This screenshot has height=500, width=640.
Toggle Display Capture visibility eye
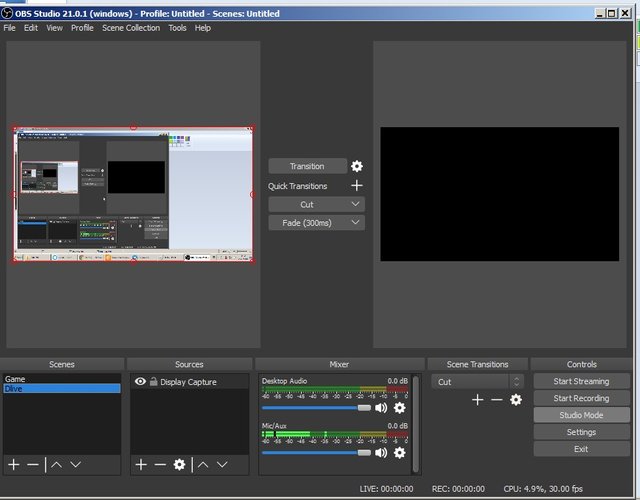click(x=140, y=382)
